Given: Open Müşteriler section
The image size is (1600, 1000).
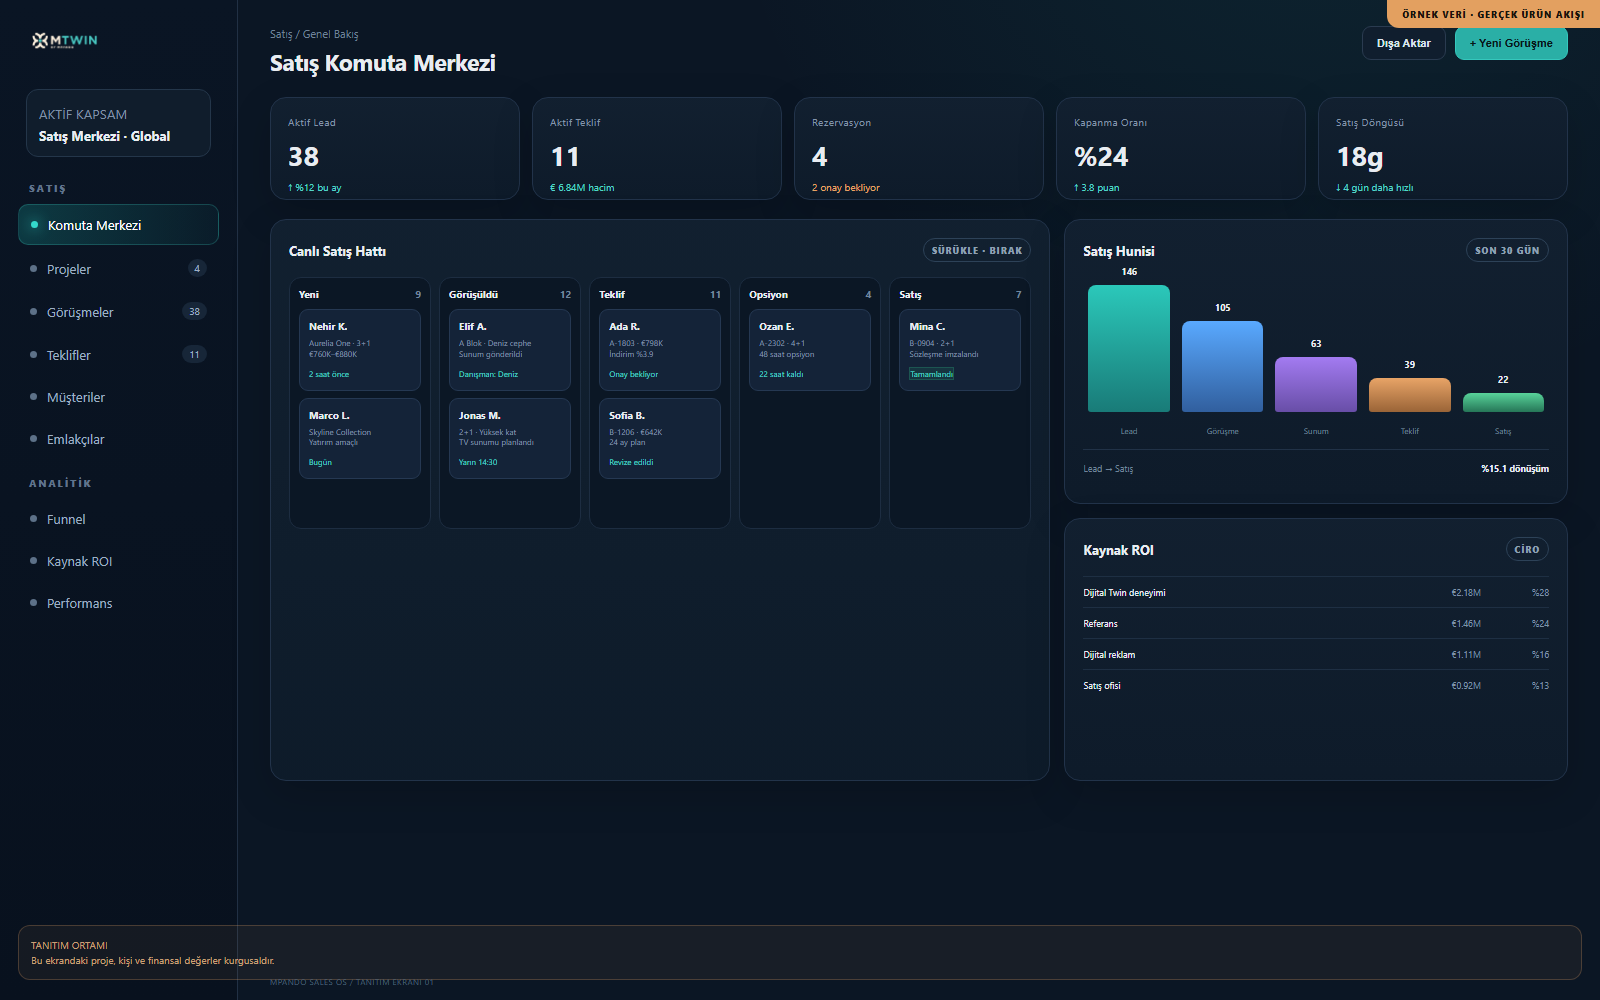Looking at the screenshot, I should coord(118,397).
